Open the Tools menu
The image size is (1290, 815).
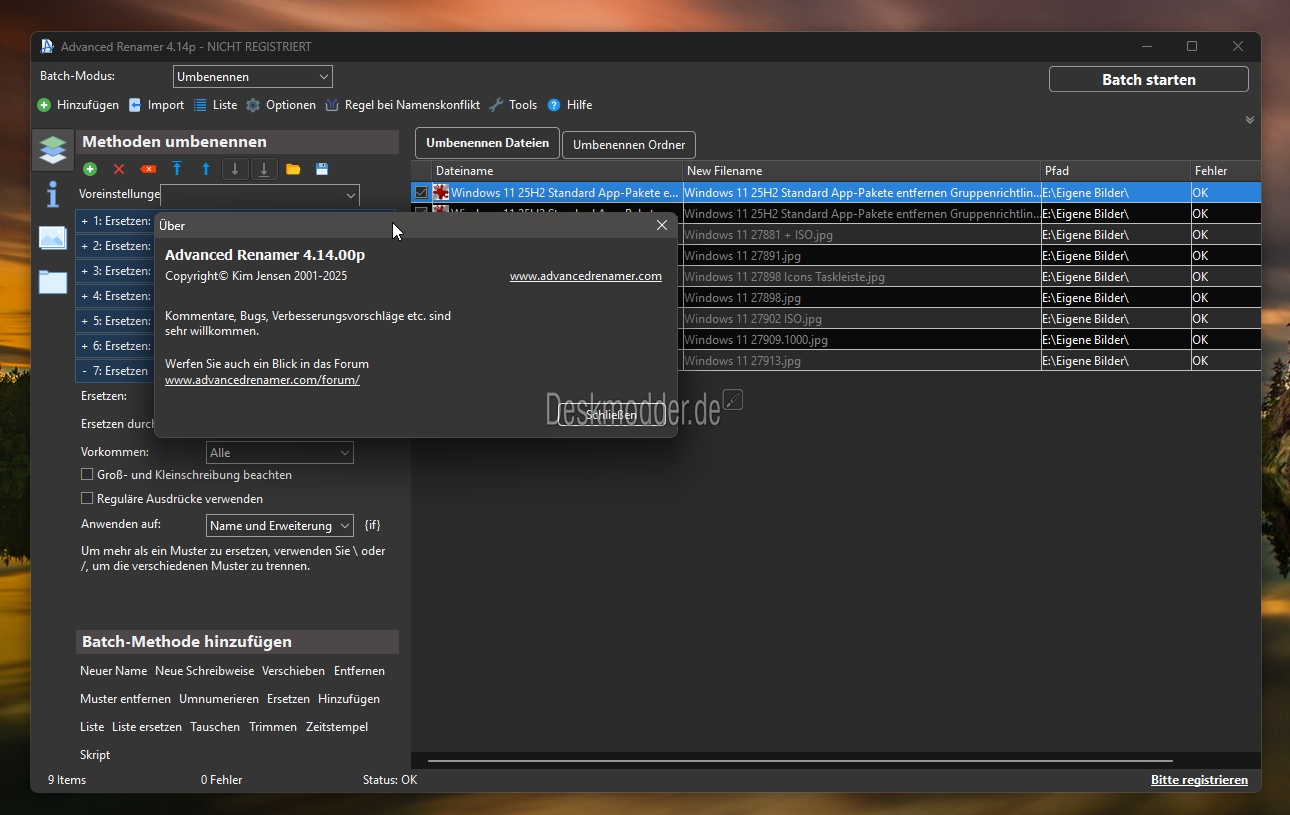pyautogui.click(x=513, y=105)
